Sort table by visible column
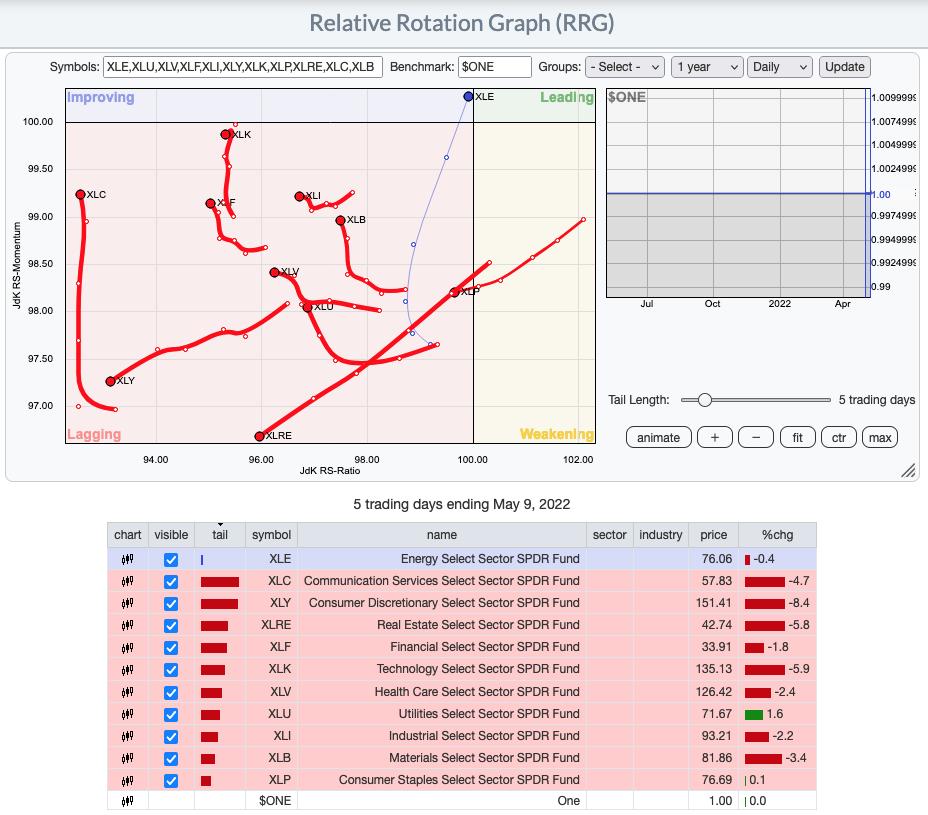928x815 pixels. pos(171,534)
